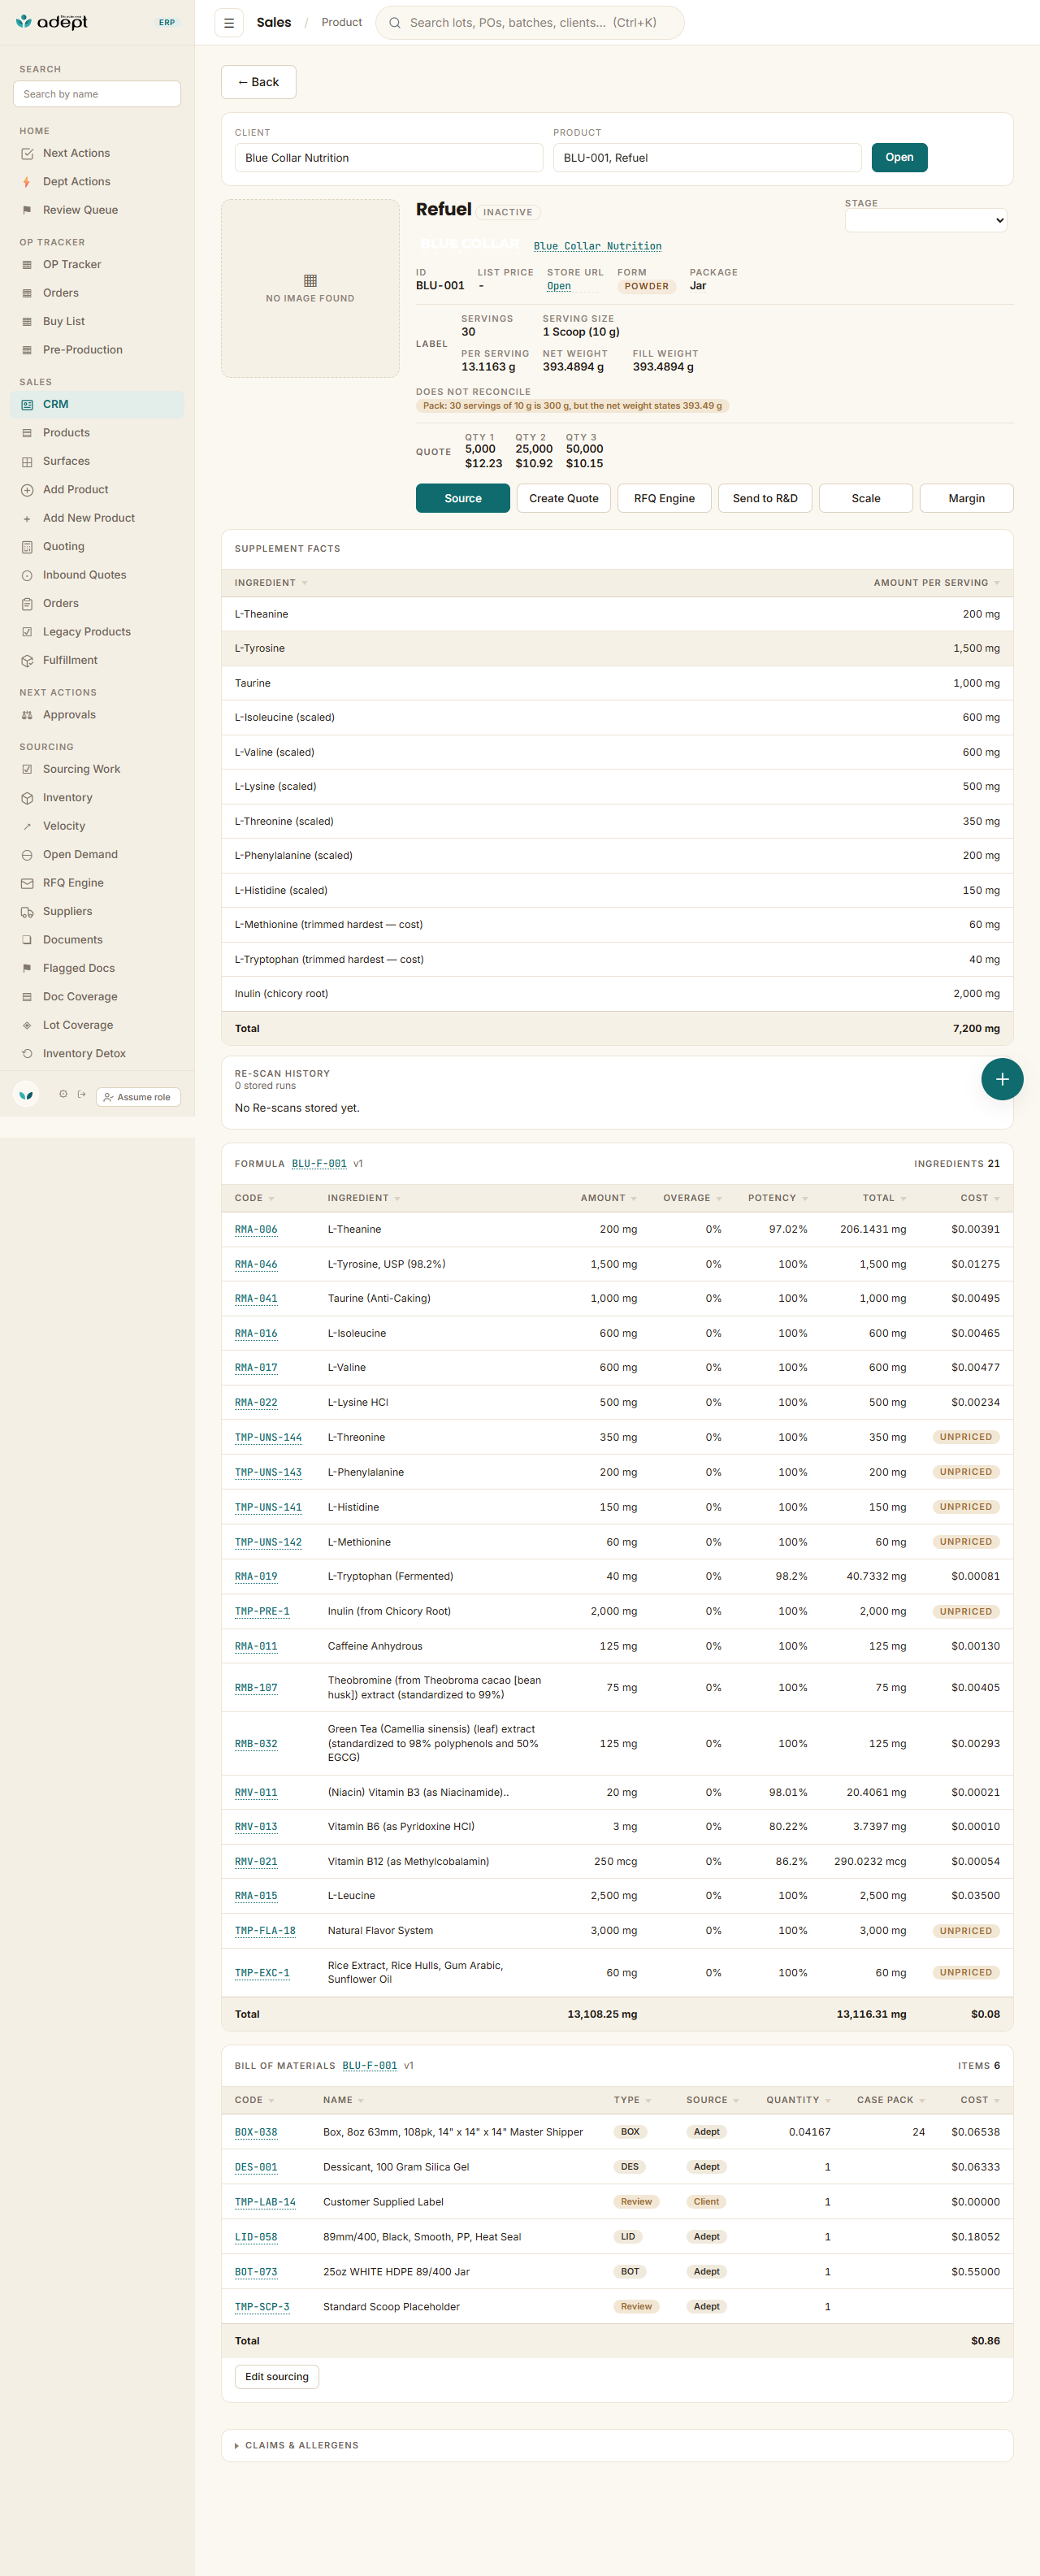Click the sidebar Search by name field
The image size is (1040, 2576).
pyautogui.click(x=97, y=94)
